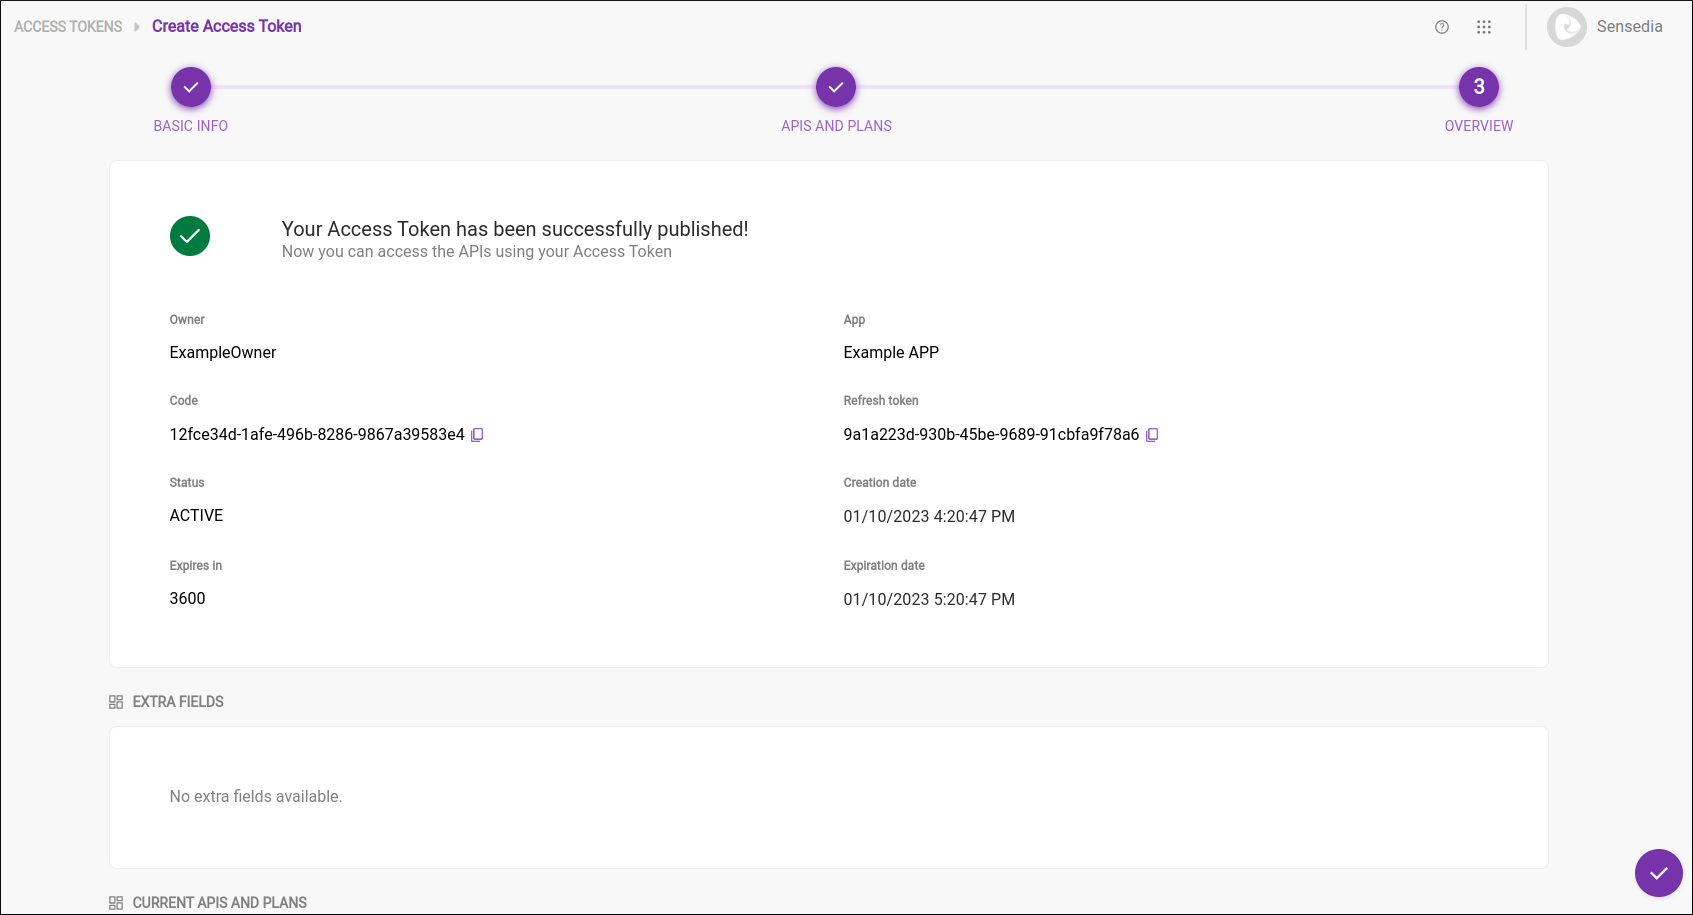Click the green success checkmark icon
Viewport: 1693px width, 915px height.
[x=190, y=236]
